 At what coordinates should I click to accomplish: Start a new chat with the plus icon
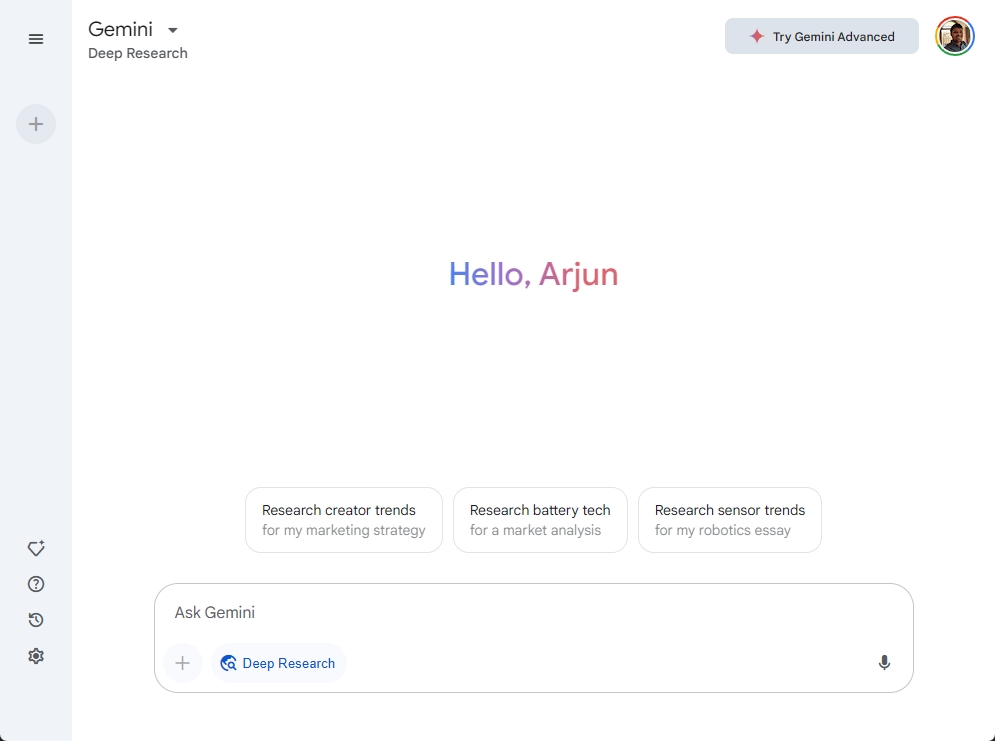click(x=36, y=124)
